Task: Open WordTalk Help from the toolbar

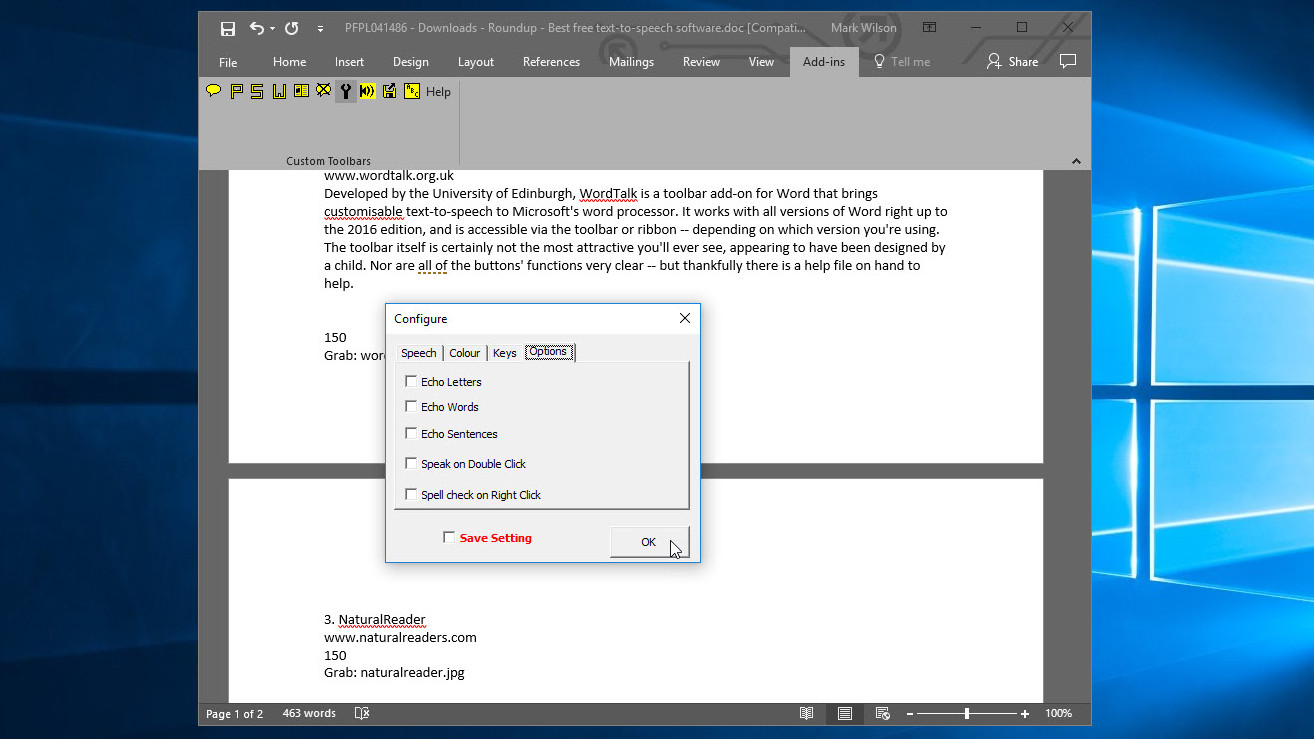Action: pyautogui.click(x=438, y=91)
